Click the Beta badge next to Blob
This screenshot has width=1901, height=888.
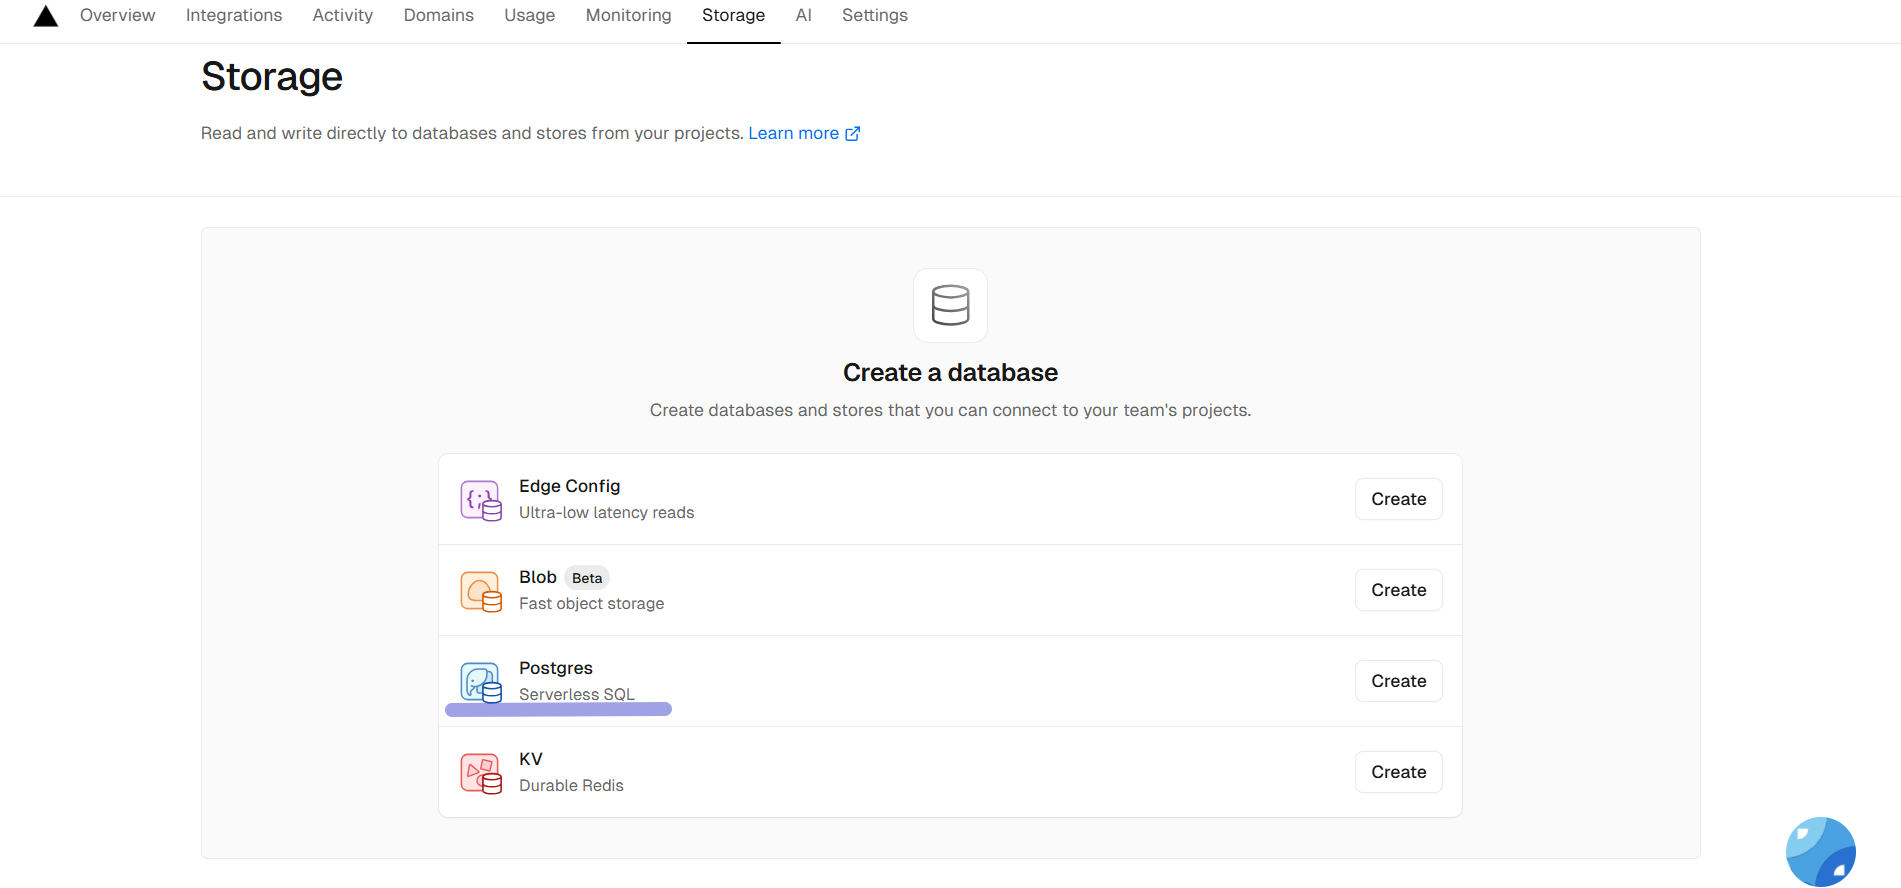587,578
